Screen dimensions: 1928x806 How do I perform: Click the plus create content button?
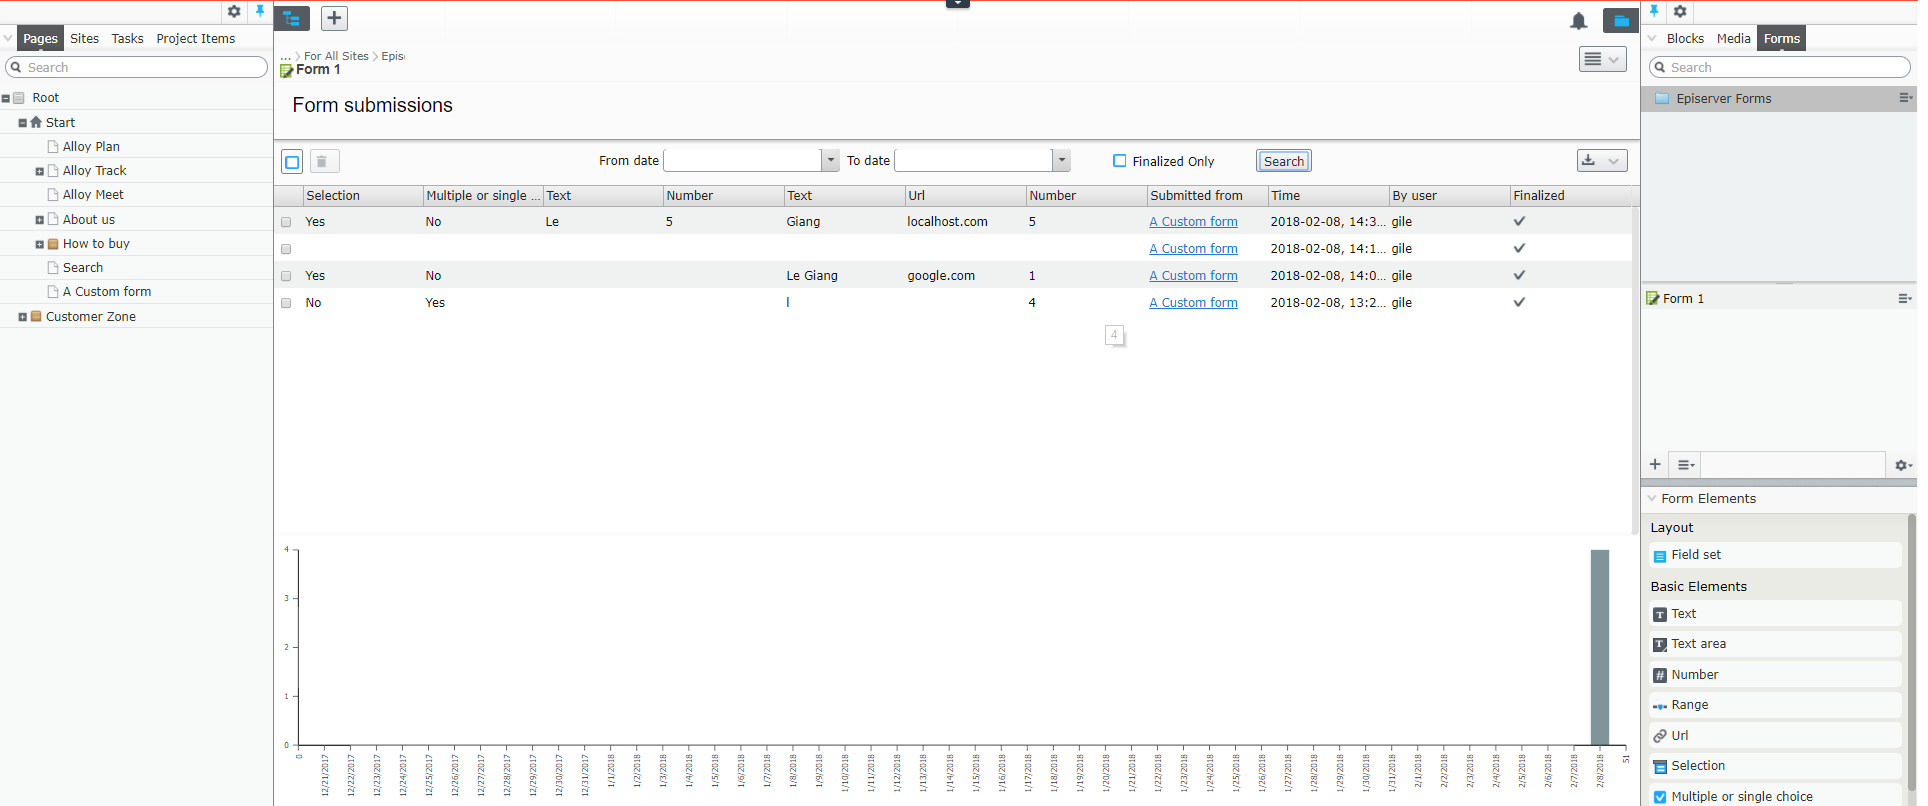(x=334, y=18)
